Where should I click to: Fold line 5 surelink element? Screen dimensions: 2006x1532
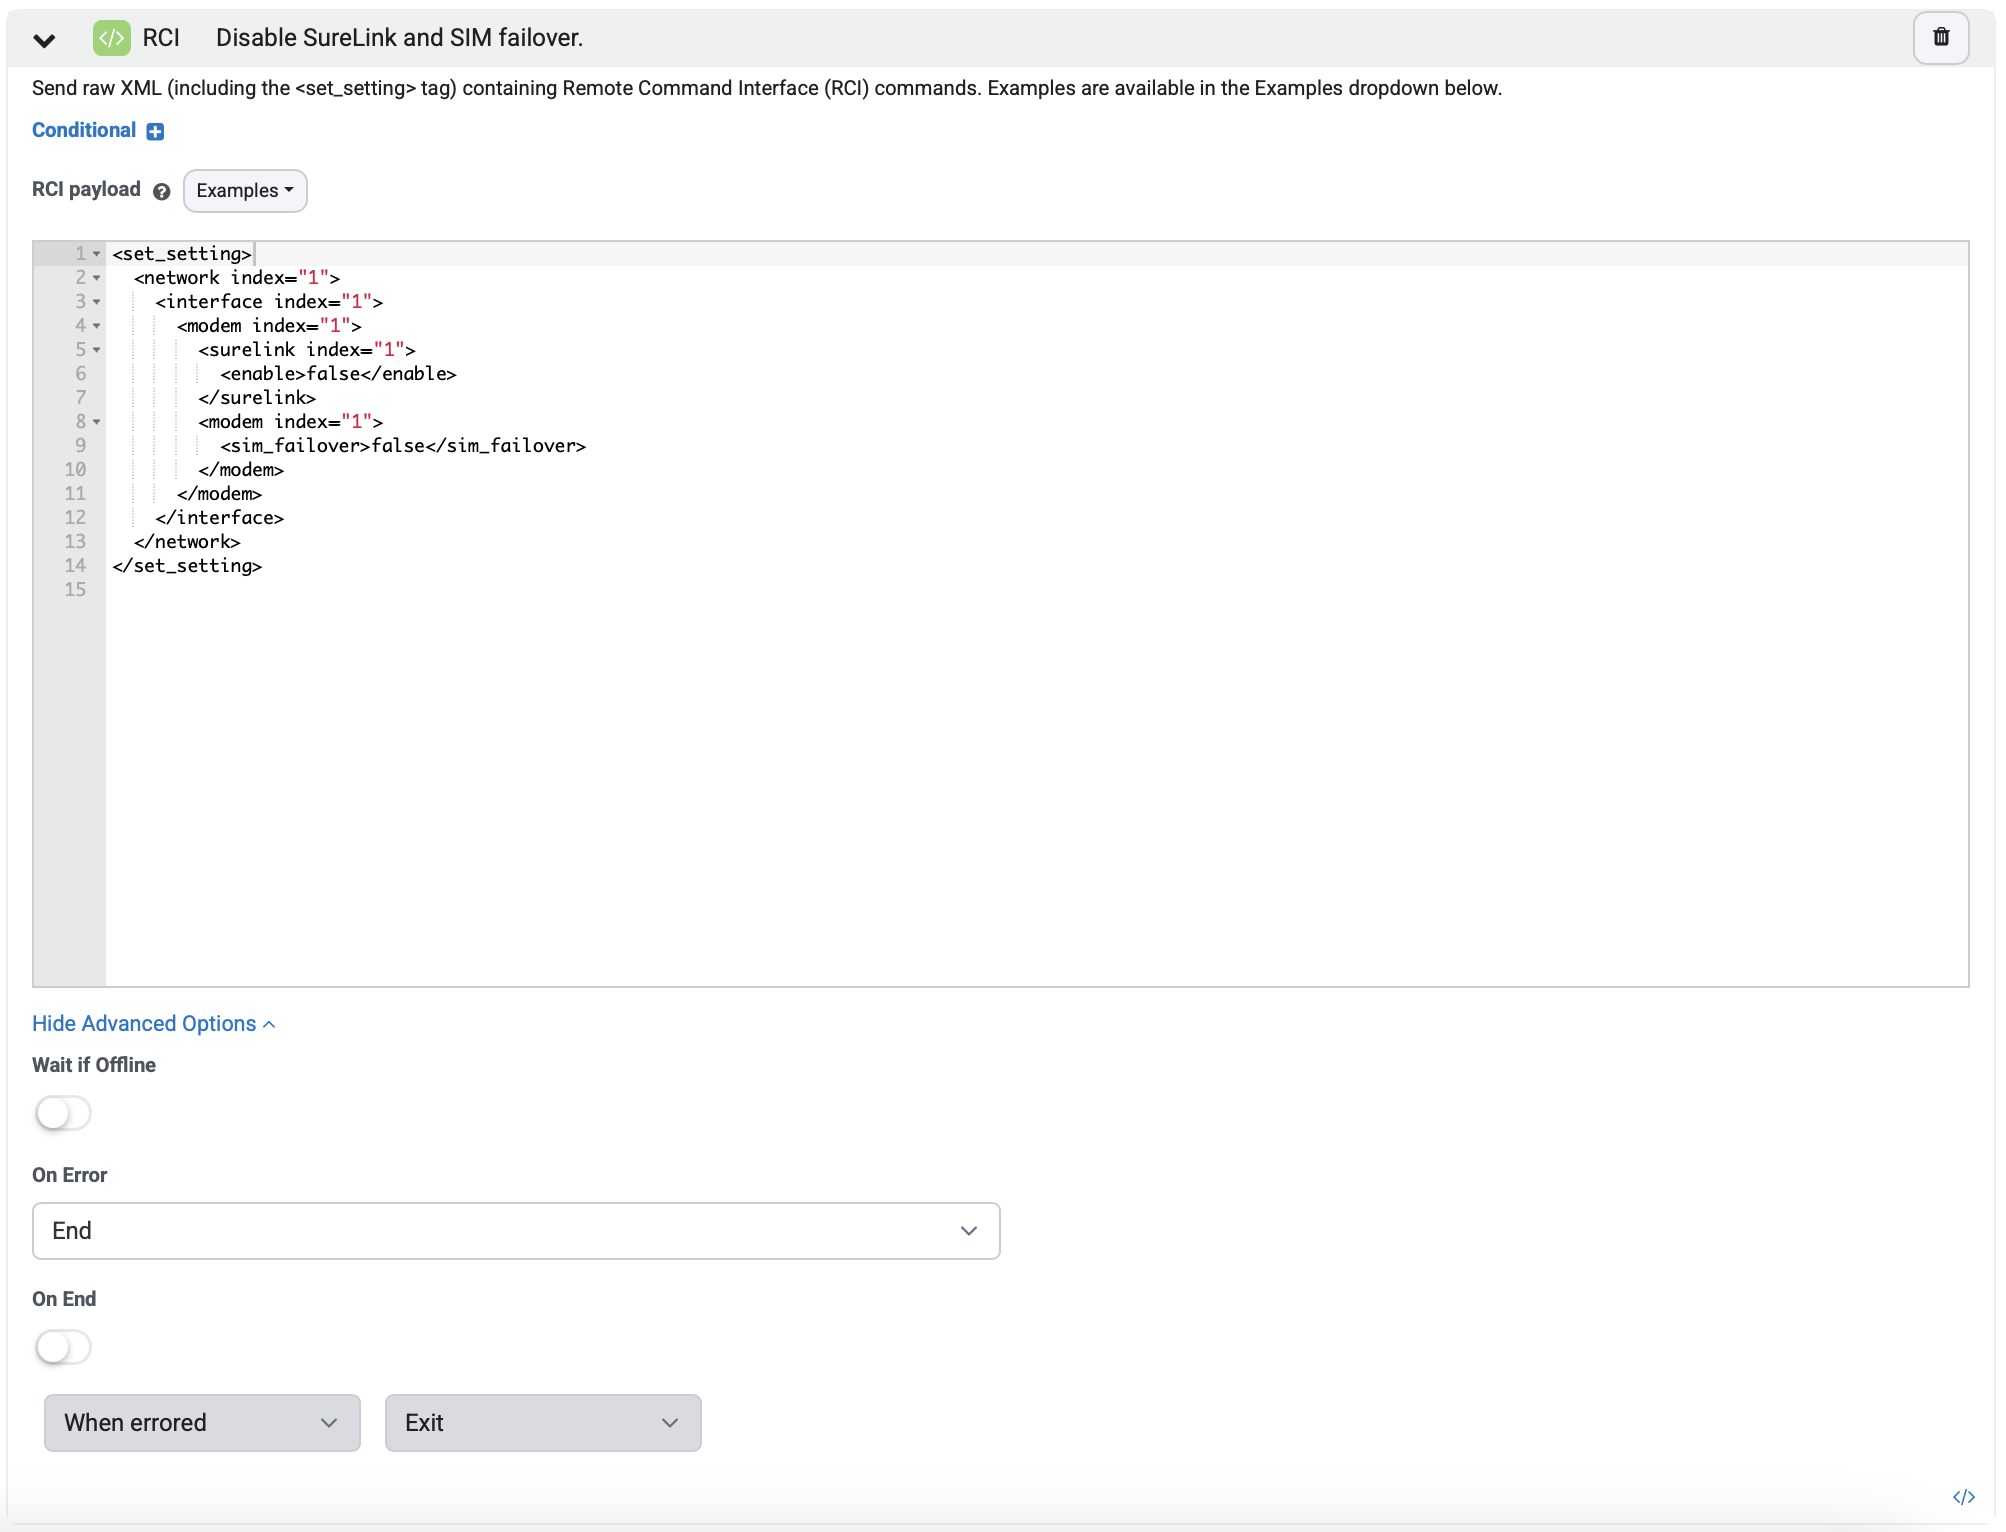97,350
